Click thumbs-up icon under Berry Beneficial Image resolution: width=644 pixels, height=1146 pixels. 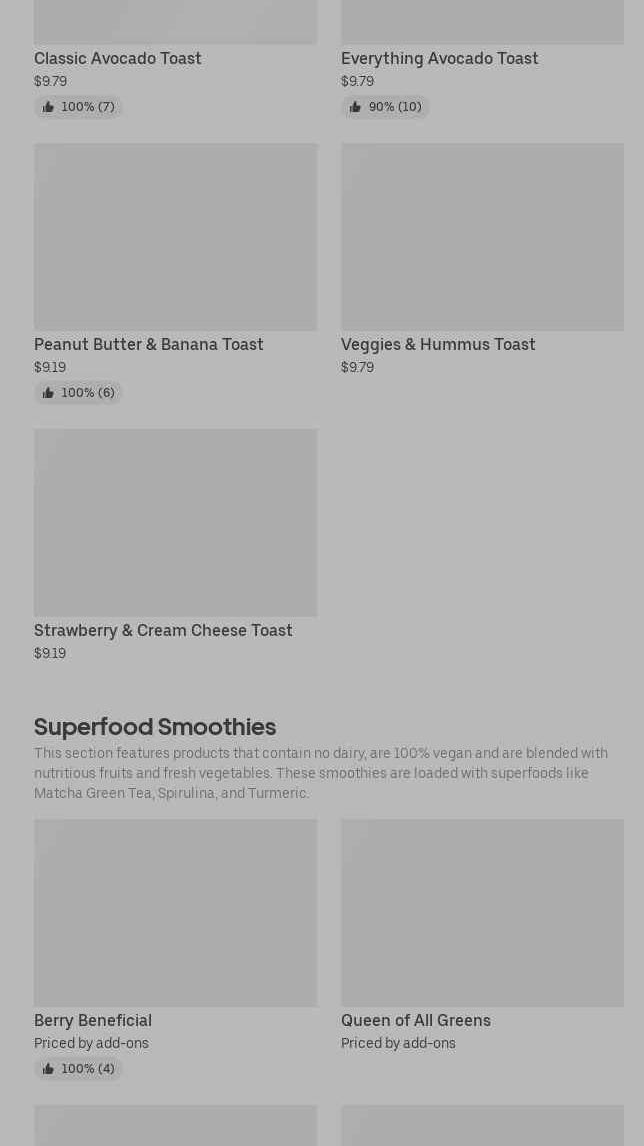pyautogui.click(x=48, y=1069)
